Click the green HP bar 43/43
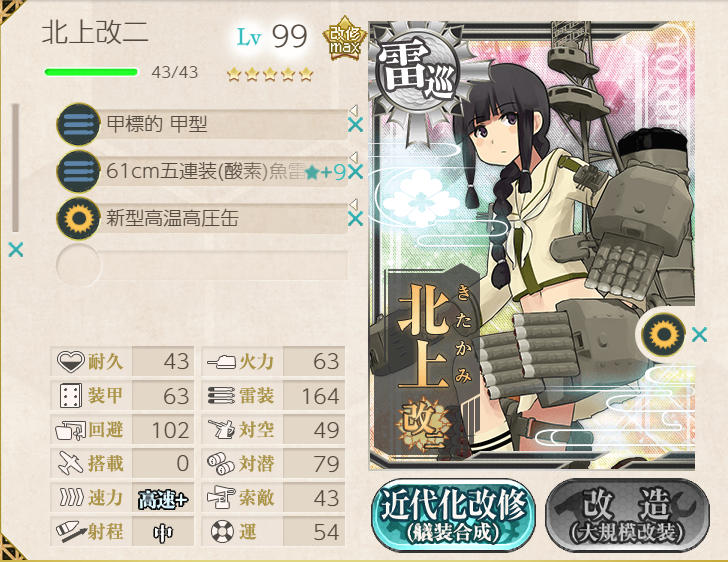 click(91, 72)
